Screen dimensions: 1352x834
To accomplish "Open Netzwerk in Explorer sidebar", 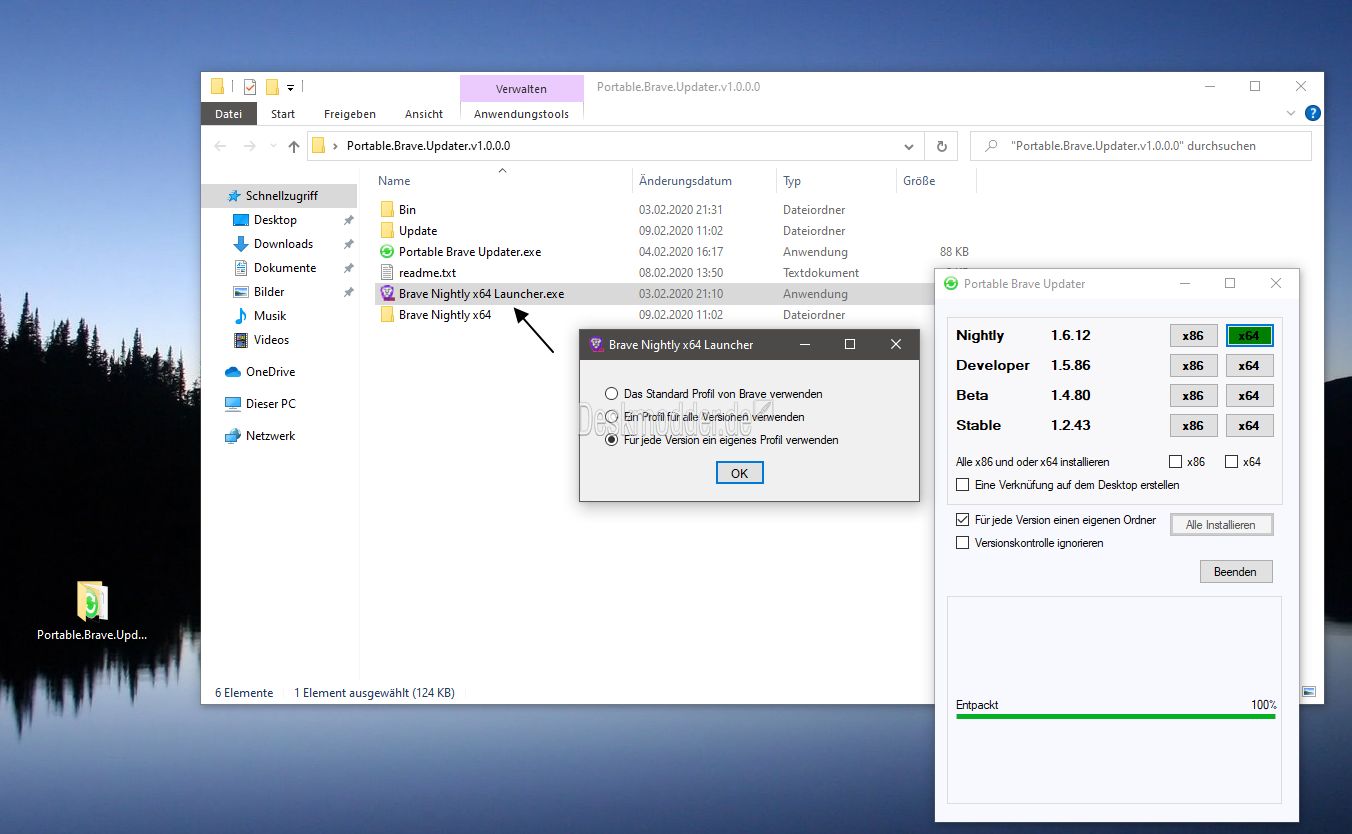I will pos(270,436).
